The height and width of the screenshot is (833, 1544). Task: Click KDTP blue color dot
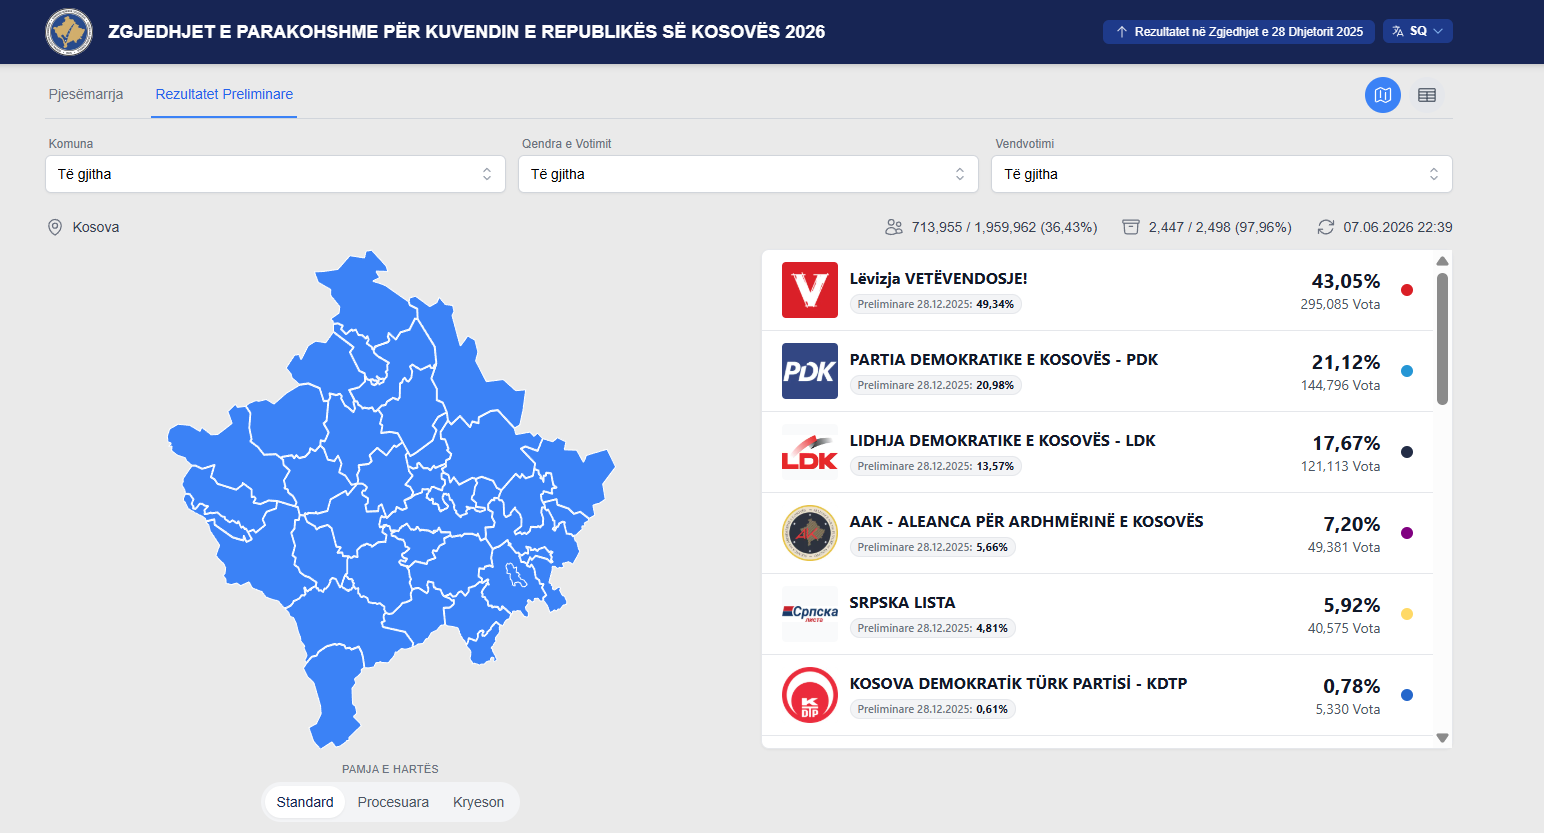[1407, 695]
